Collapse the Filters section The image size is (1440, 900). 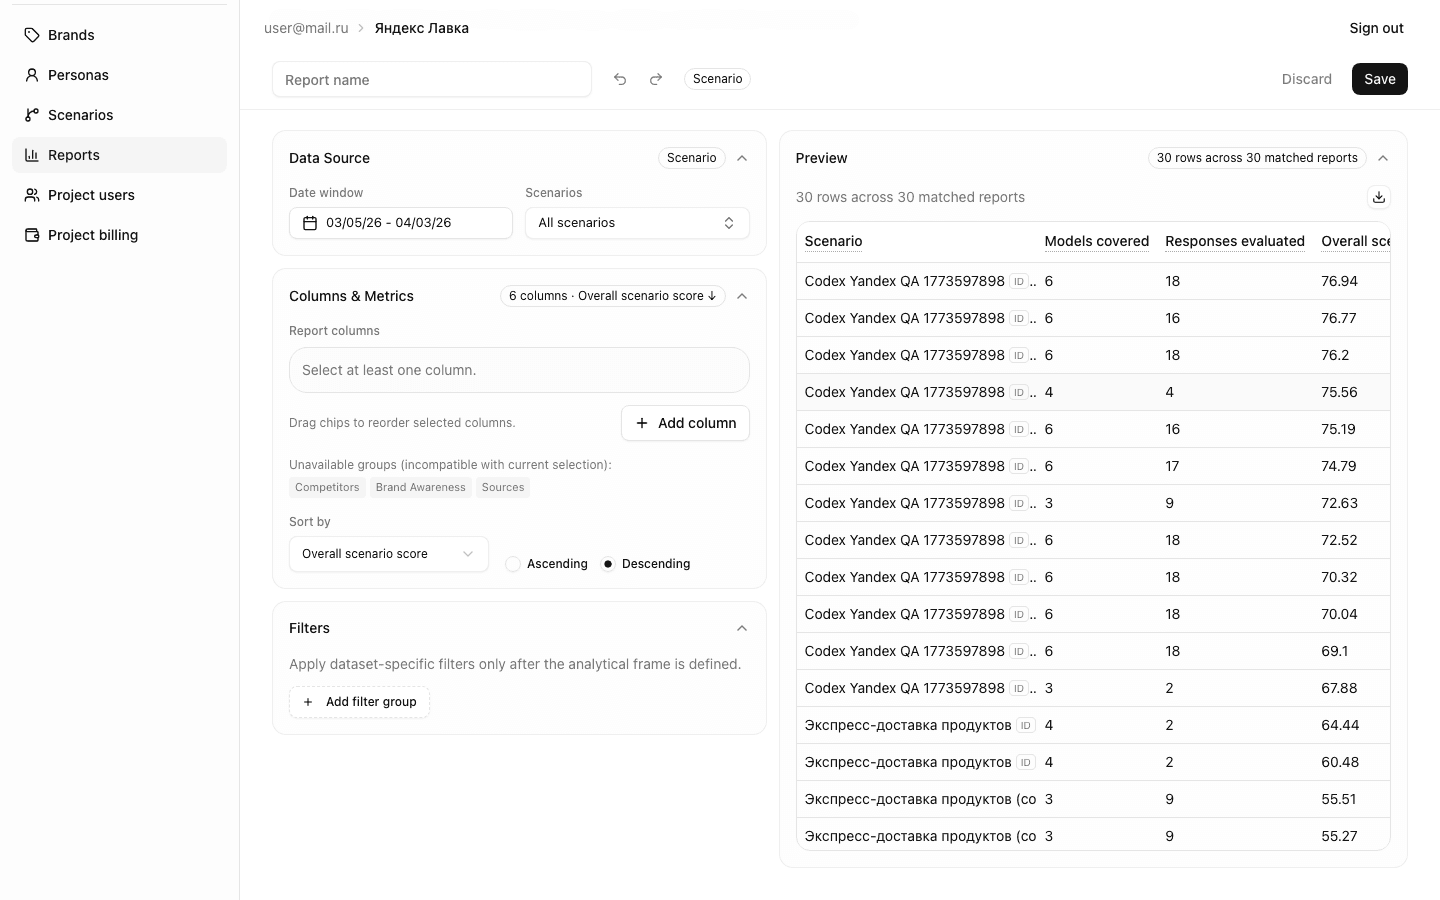coord(742,628)
